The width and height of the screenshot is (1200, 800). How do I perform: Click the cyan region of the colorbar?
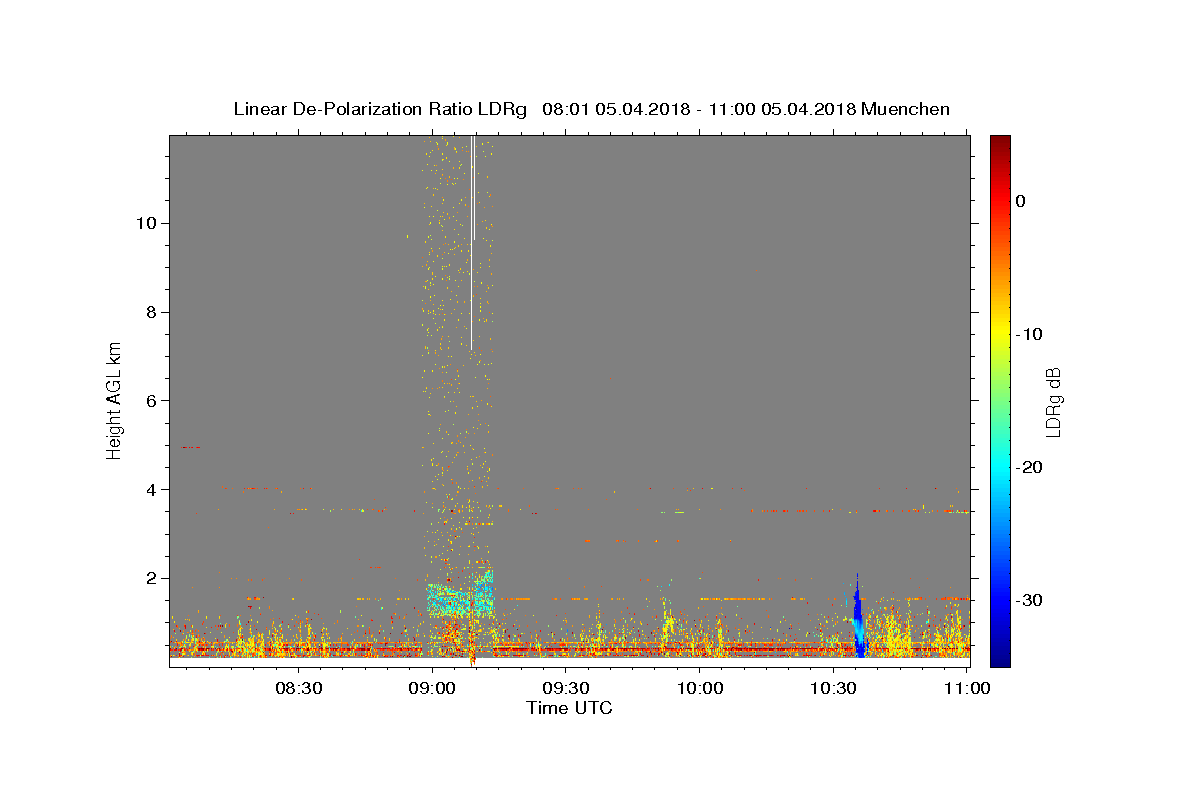[1000, 467]
